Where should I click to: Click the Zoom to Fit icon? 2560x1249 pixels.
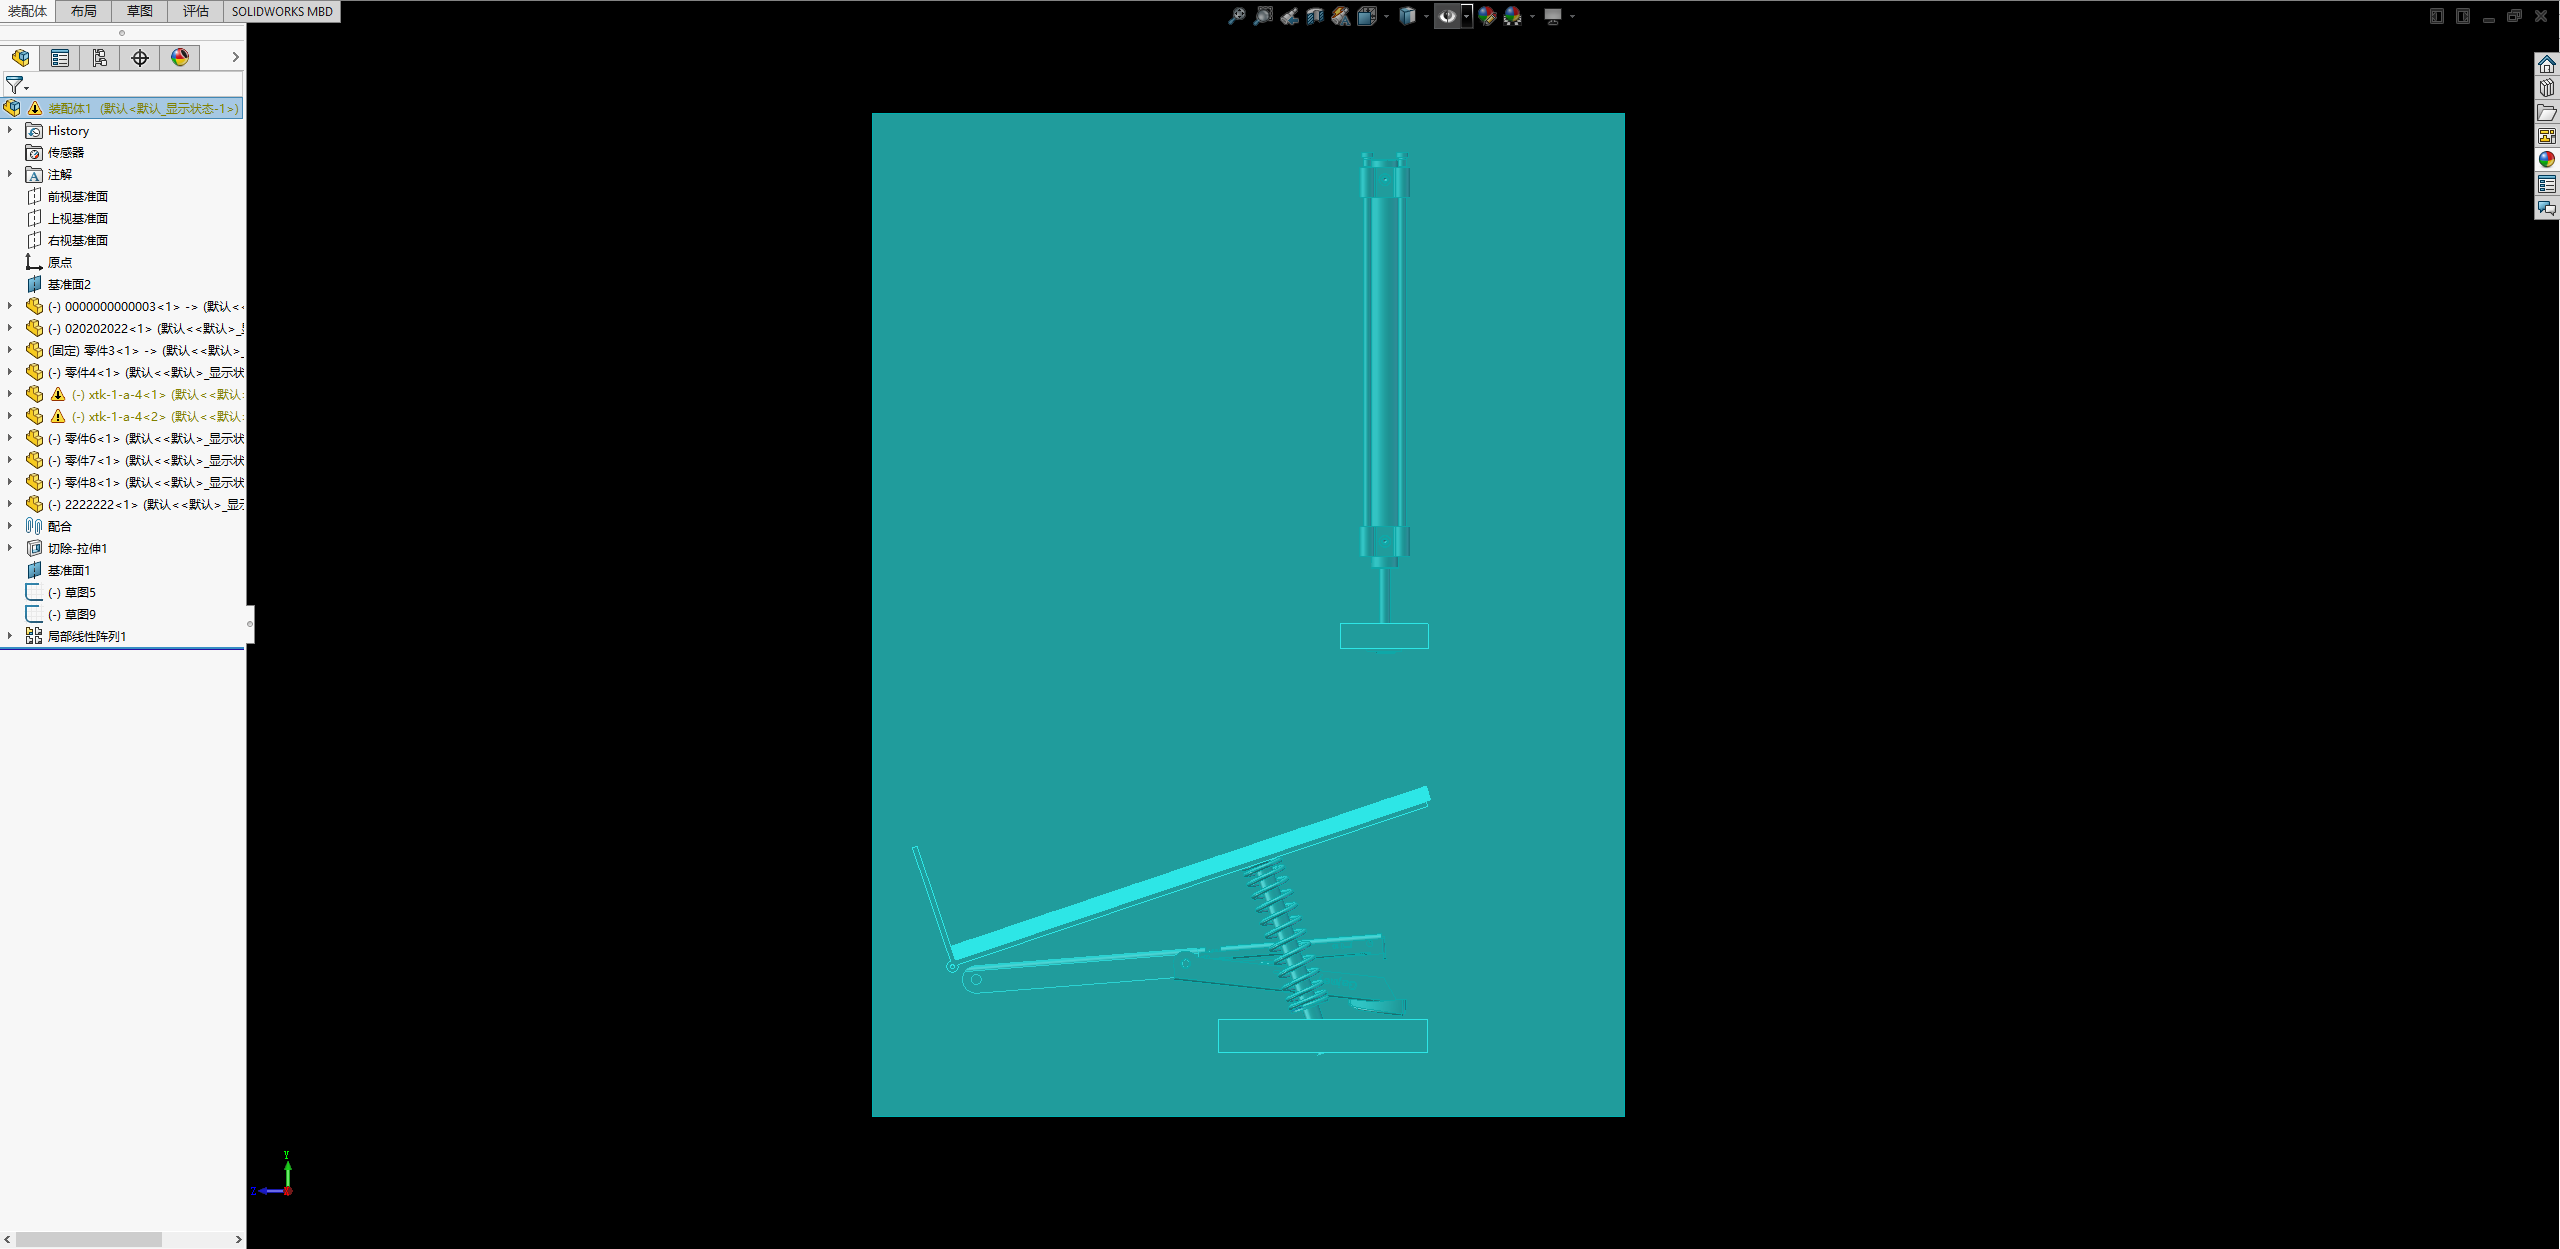[x=1237, y=16]
